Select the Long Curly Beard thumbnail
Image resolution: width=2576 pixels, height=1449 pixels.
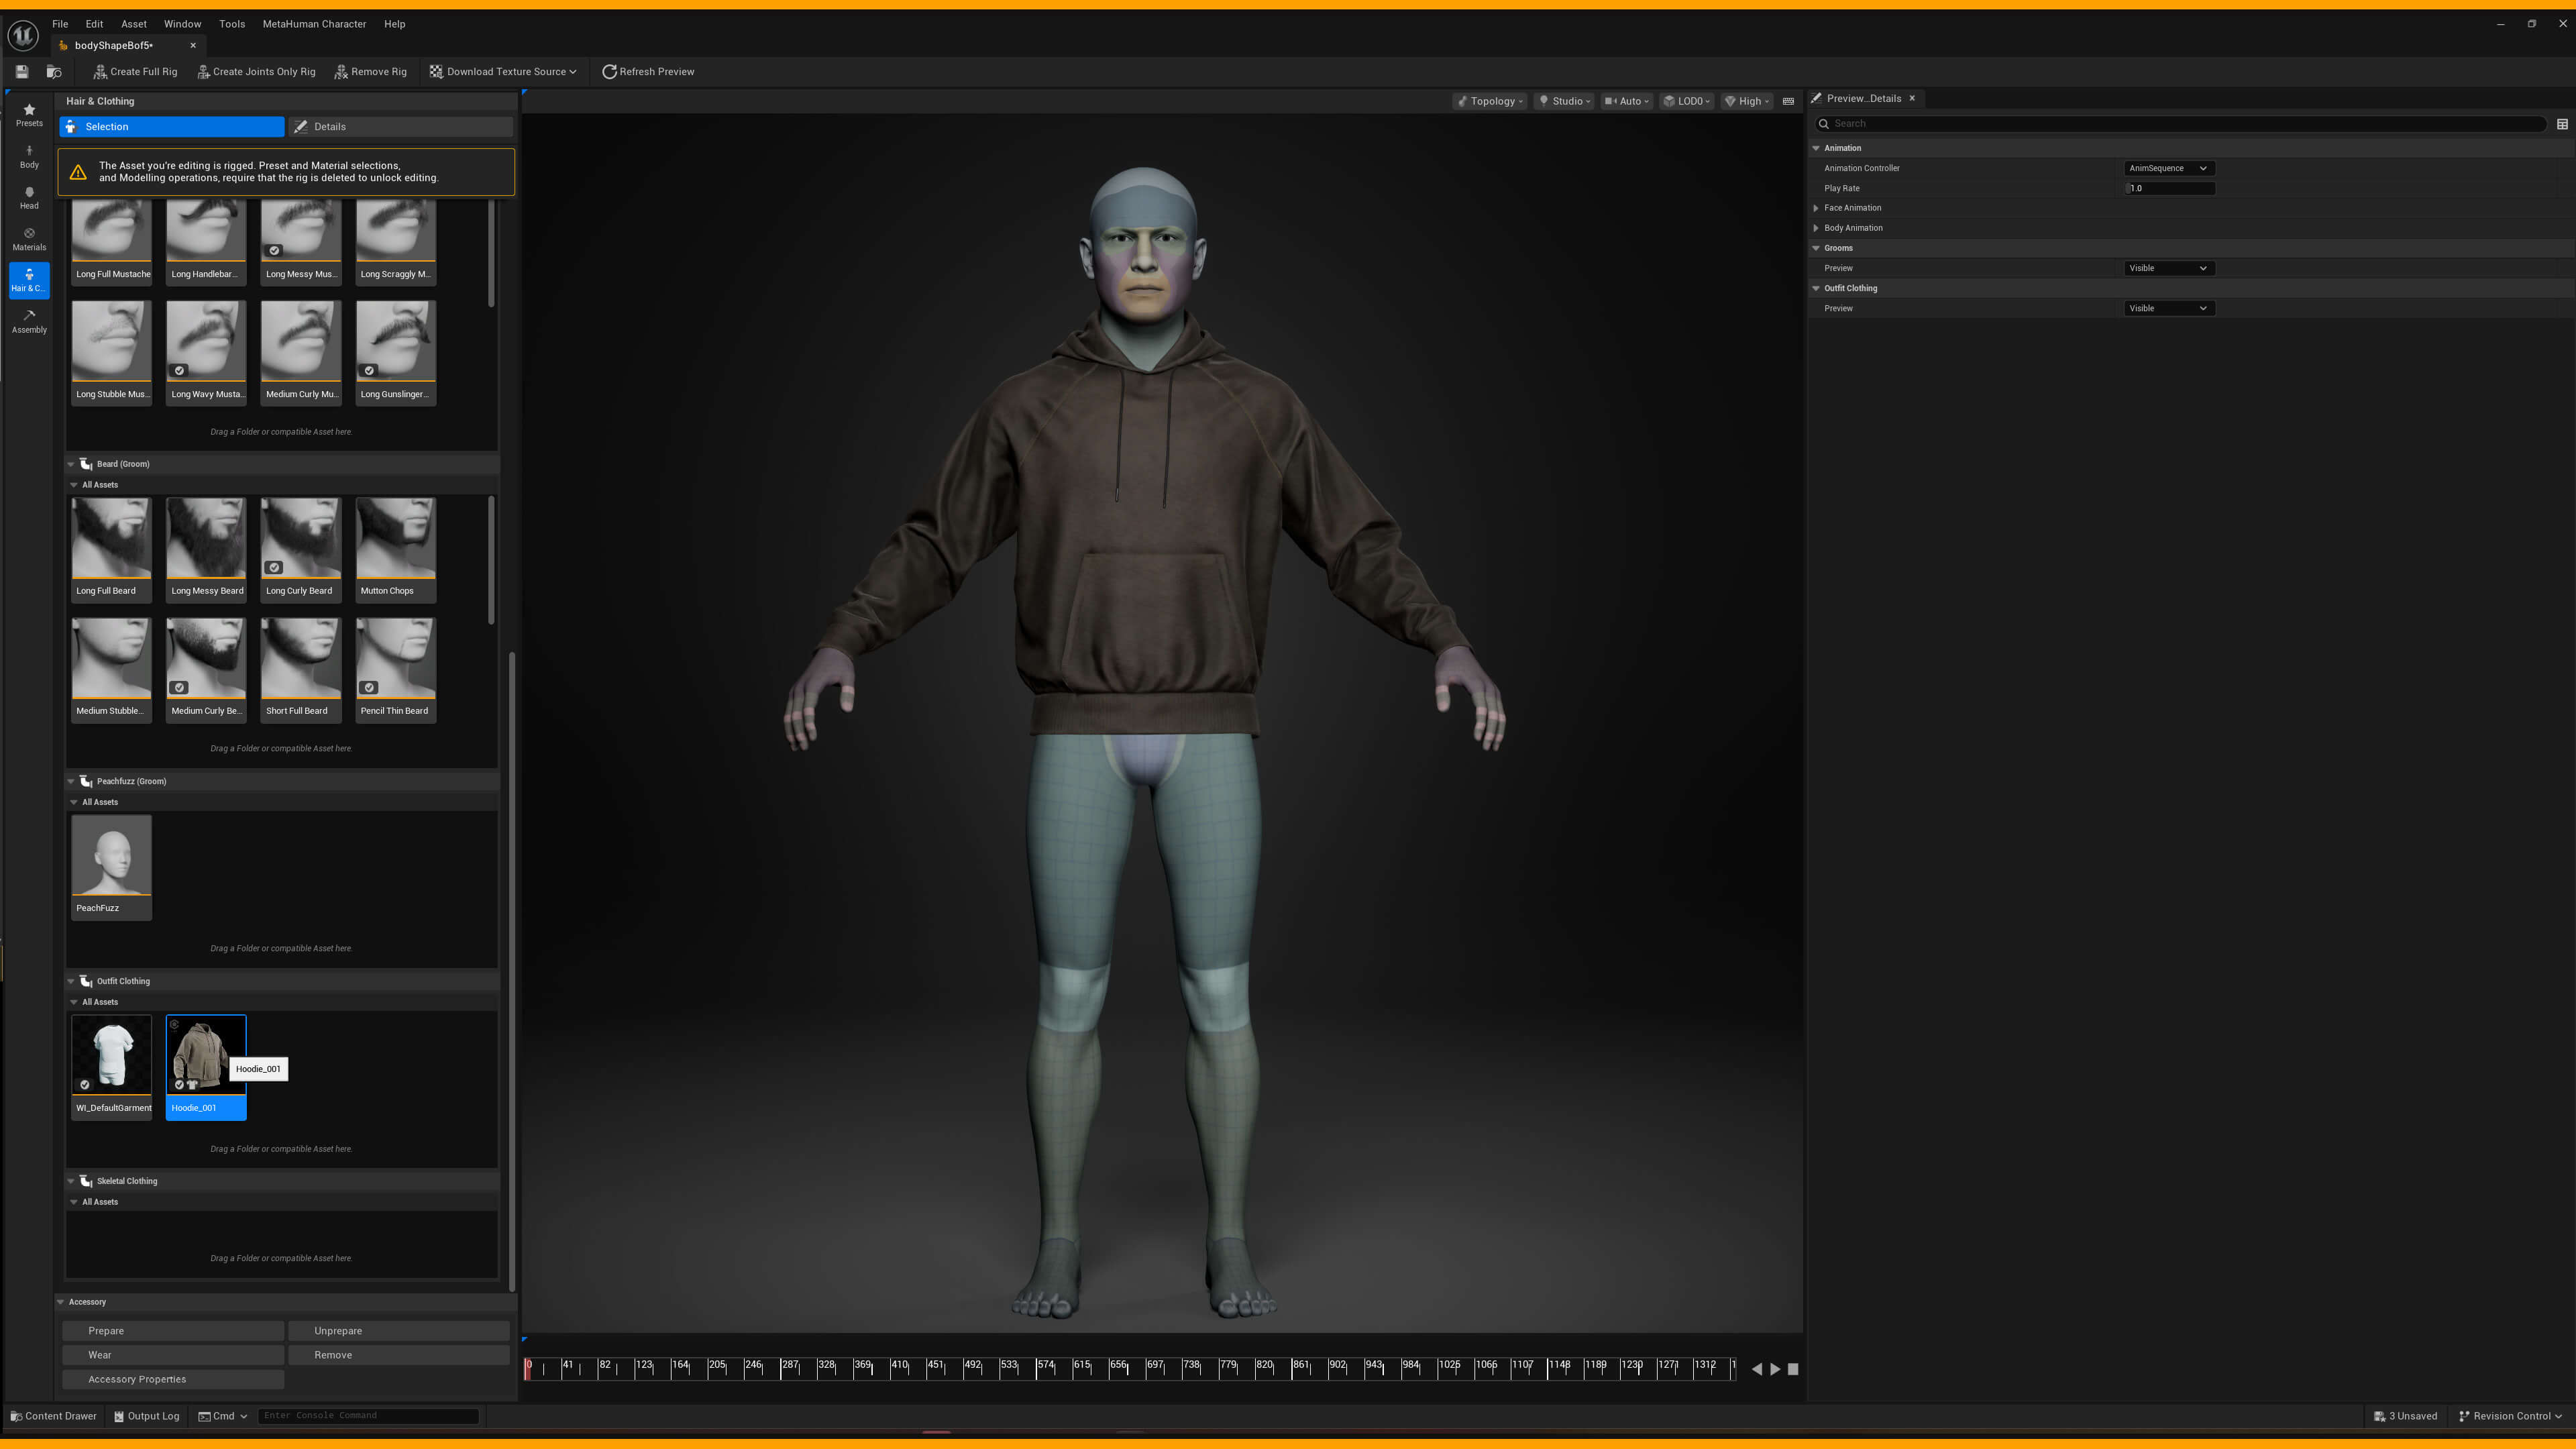(x=301, y=549)
